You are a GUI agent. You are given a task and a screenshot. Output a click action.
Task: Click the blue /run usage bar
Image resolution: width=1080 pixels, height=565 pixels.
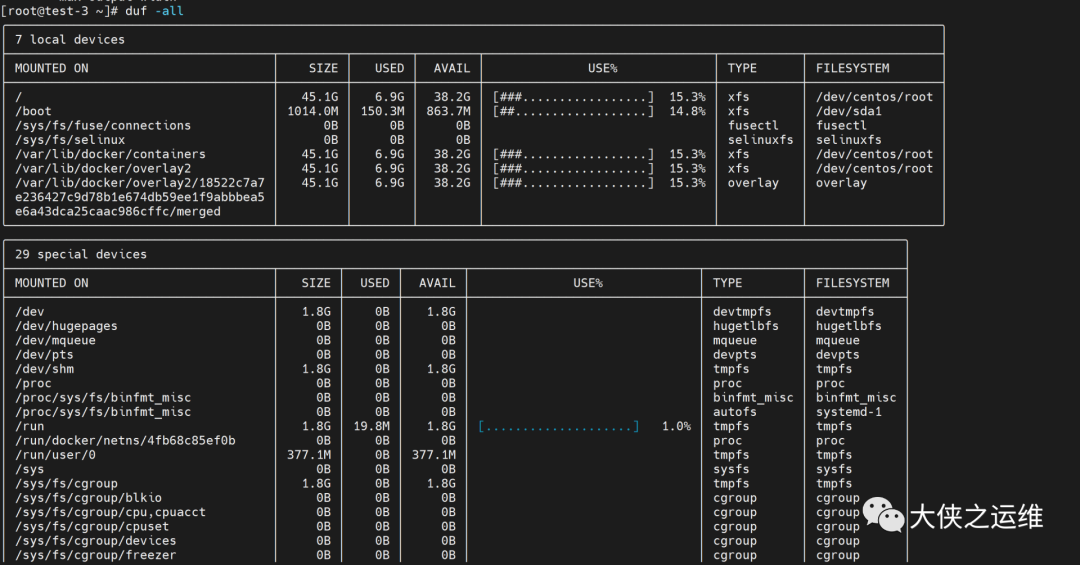click(559, 427)
